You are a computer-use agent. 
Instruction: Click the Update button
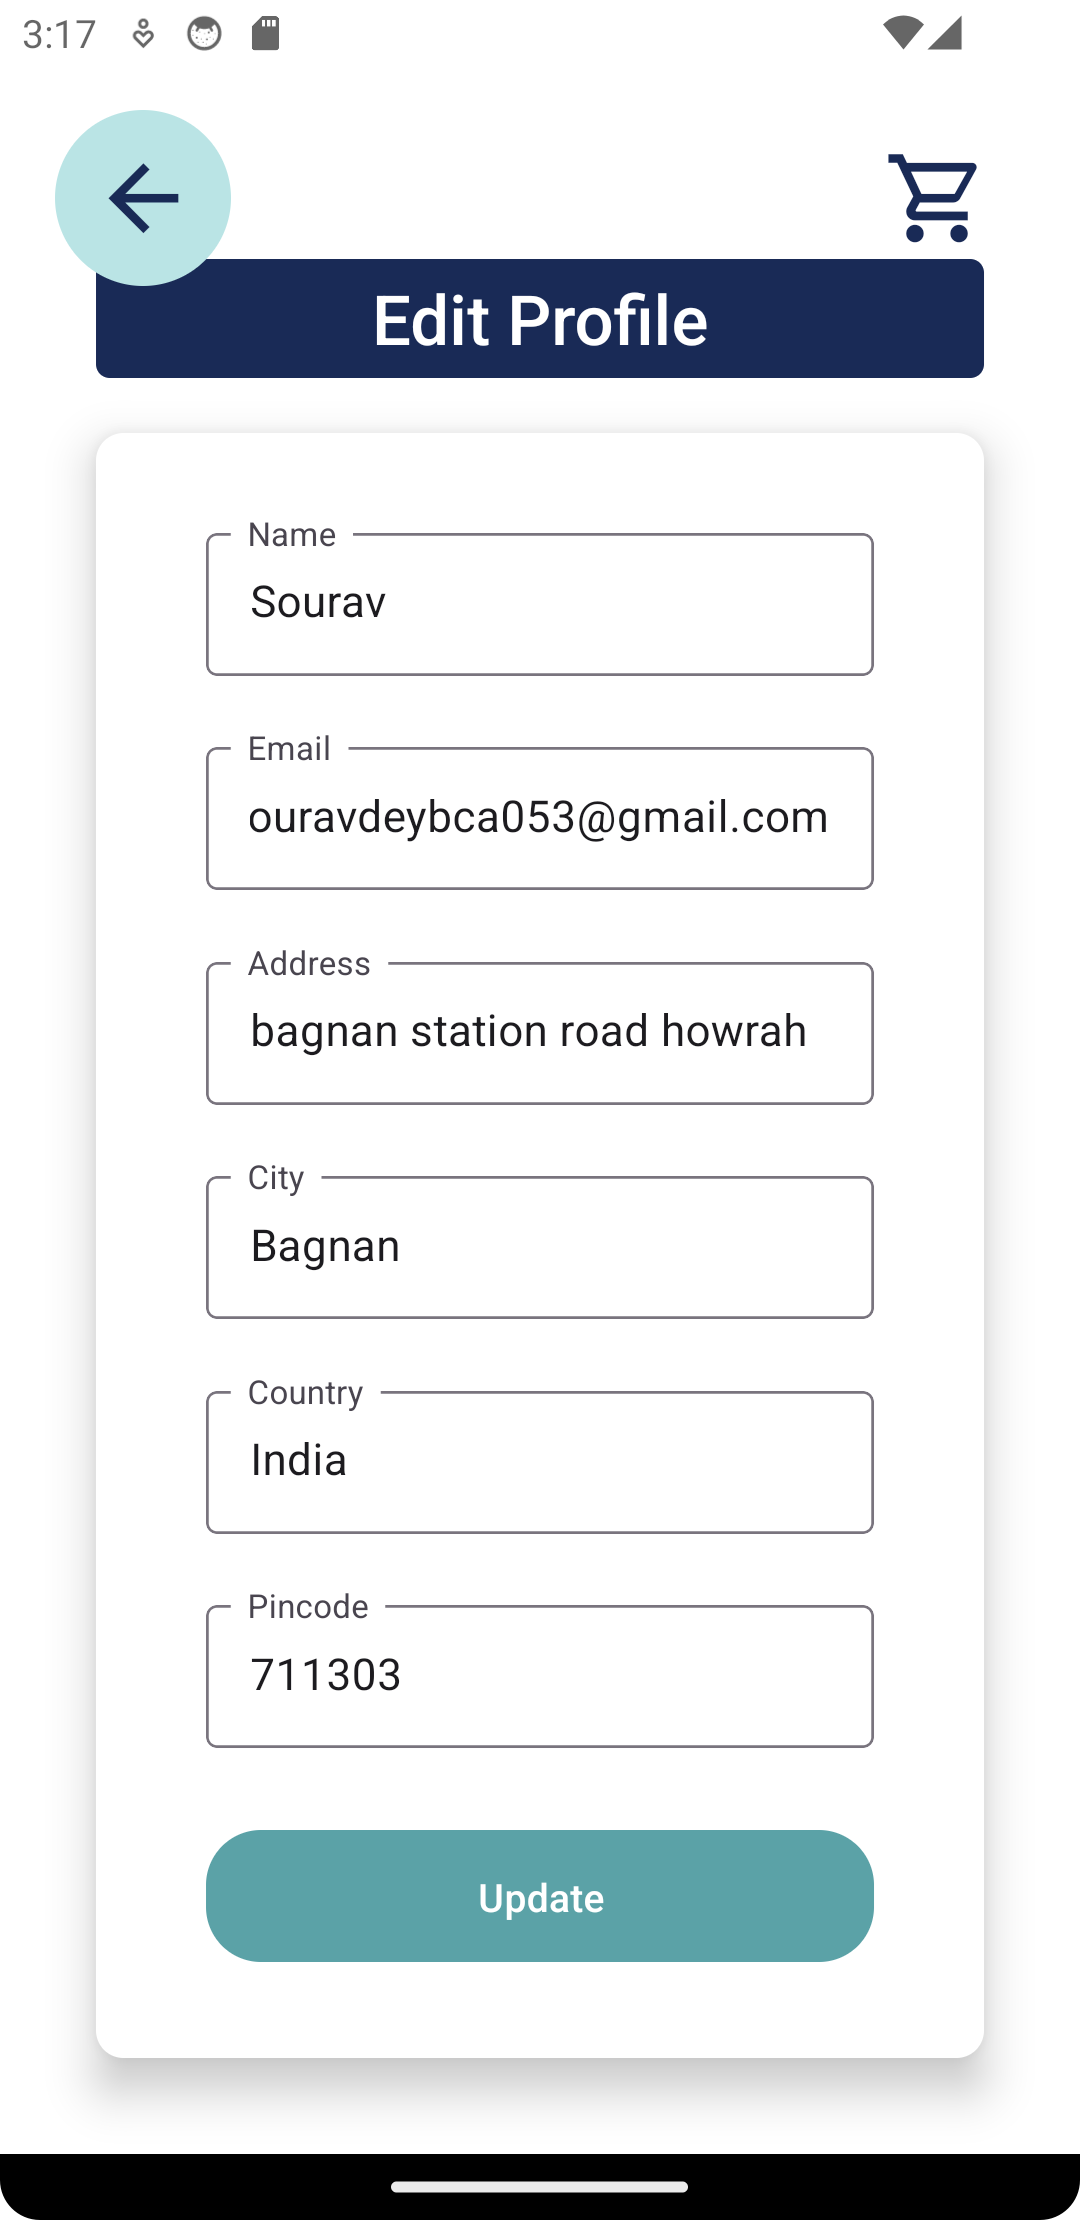(540, 1896)
